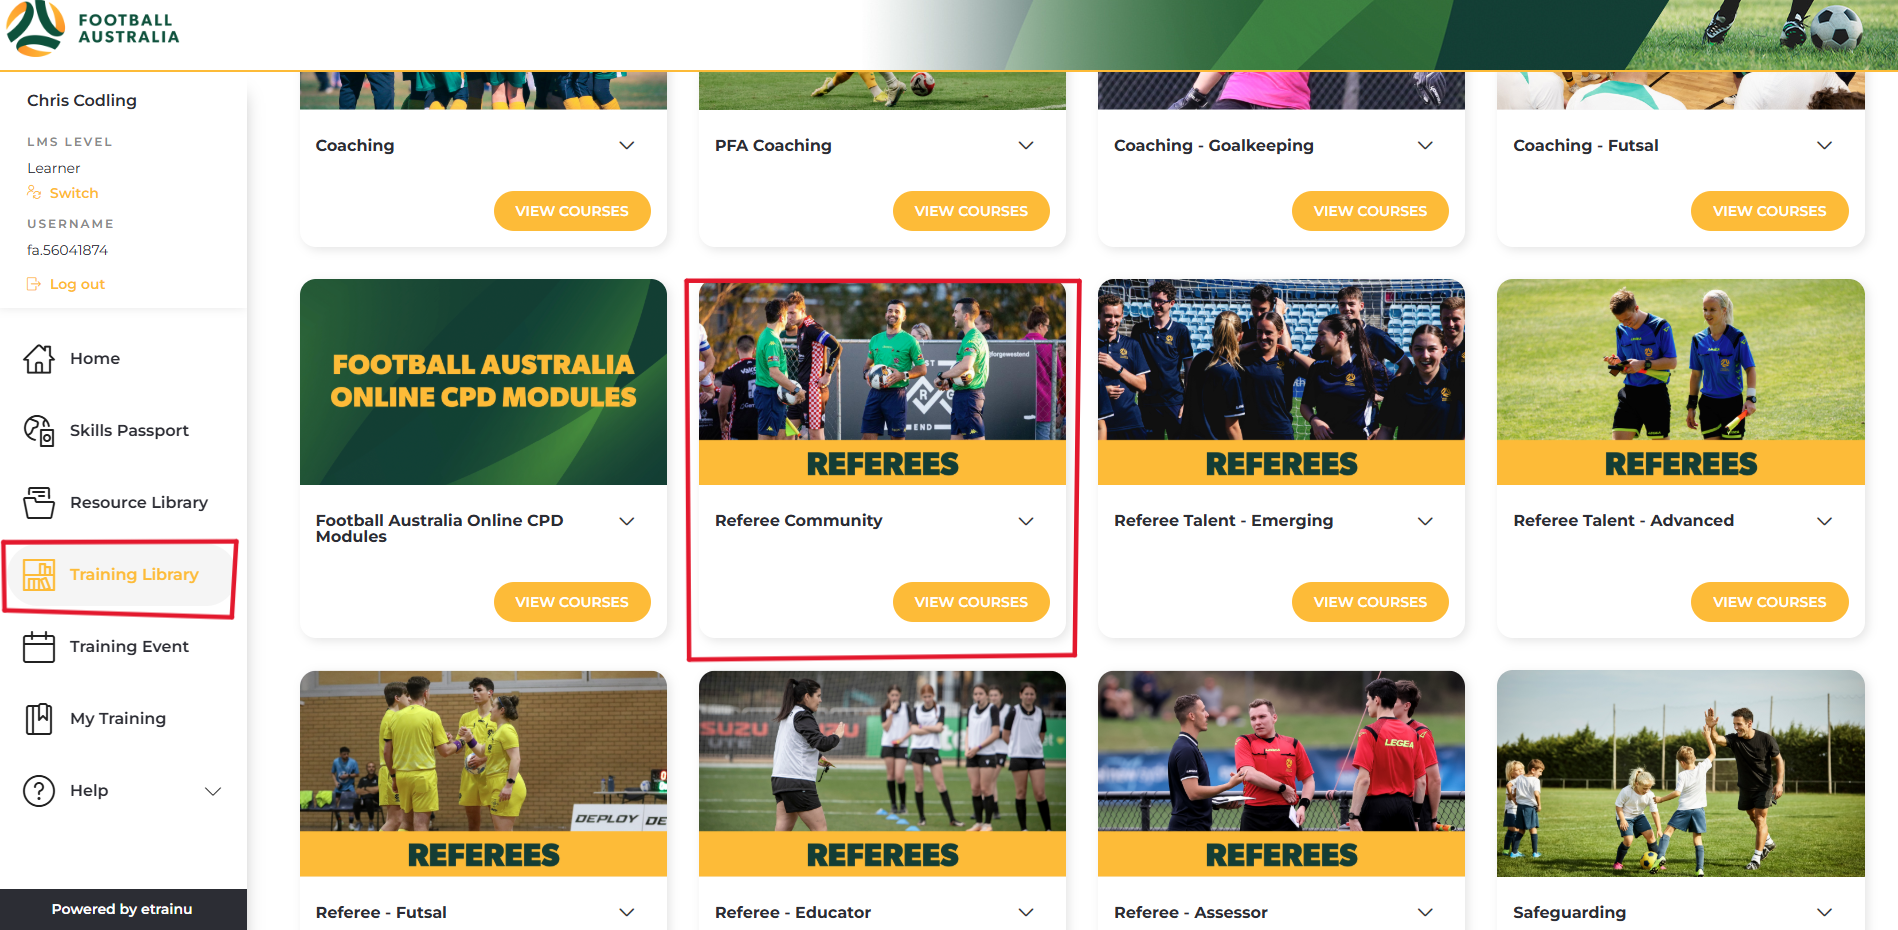Select the Skills Passport icon
Image resolution: width=1898 pixels, height=930 pixels.
39,430
